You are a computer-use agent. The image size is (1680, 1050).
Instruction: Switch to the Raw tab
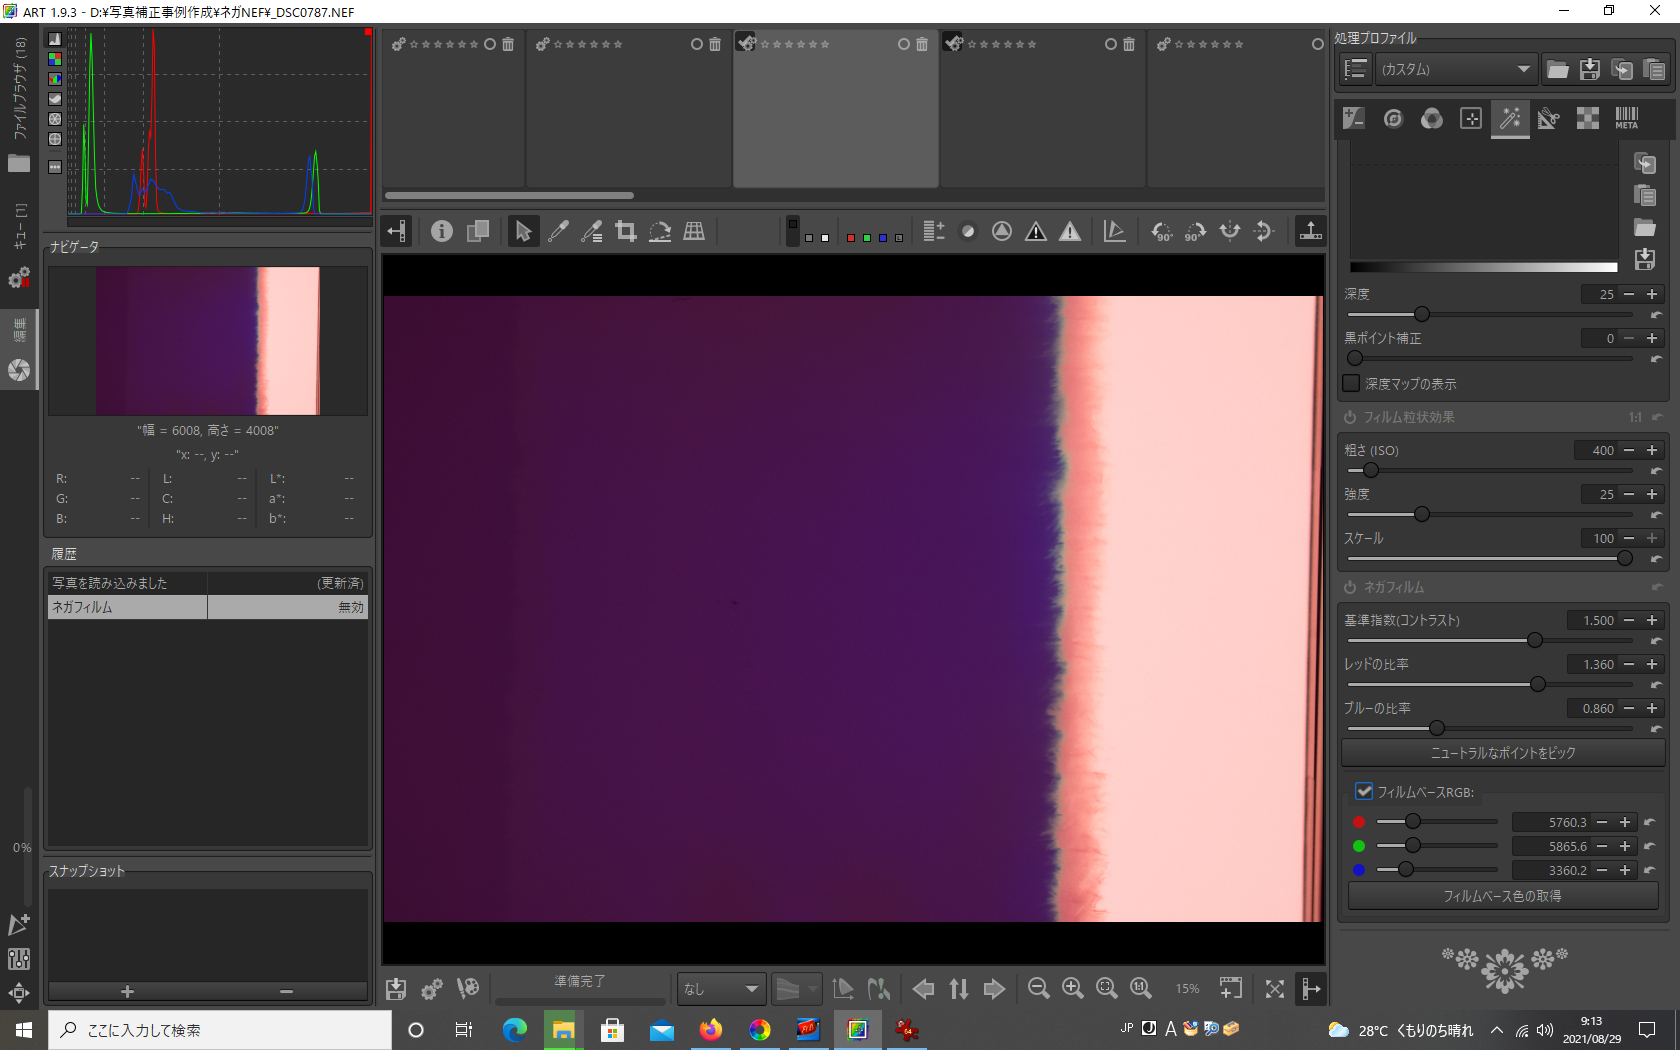pyautogui.click(x=1588, y=119)
